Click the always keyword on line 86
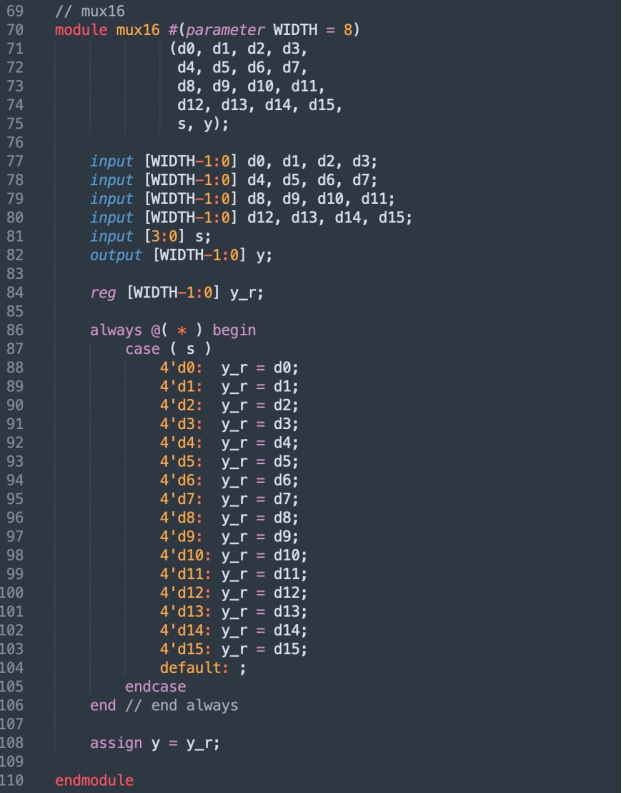 coord(115,329)
